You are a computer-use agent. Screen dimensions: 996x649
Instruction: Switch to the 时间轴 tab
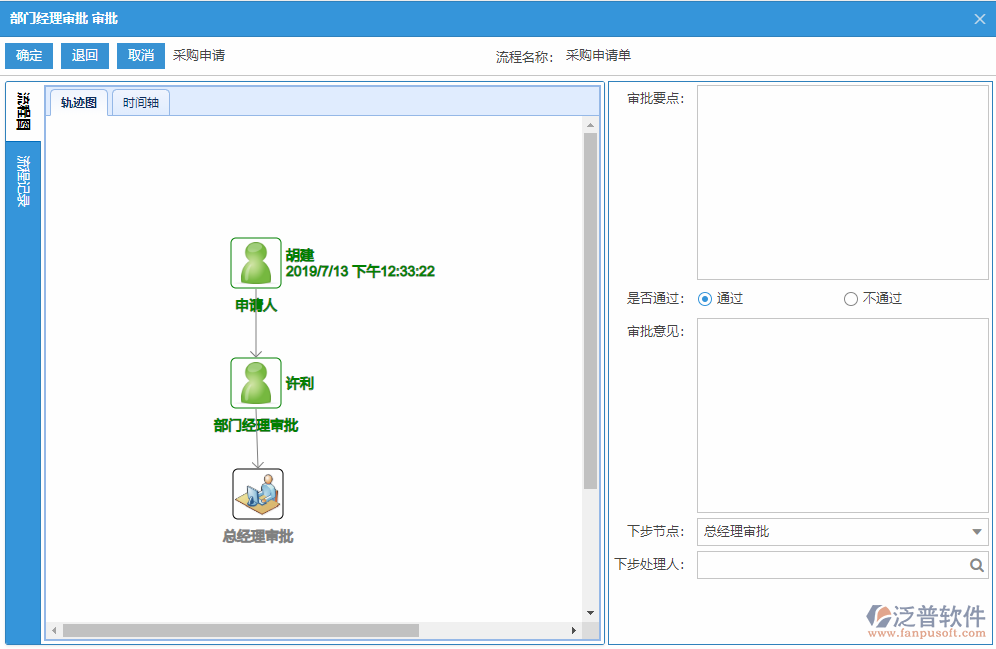[141, 103]
